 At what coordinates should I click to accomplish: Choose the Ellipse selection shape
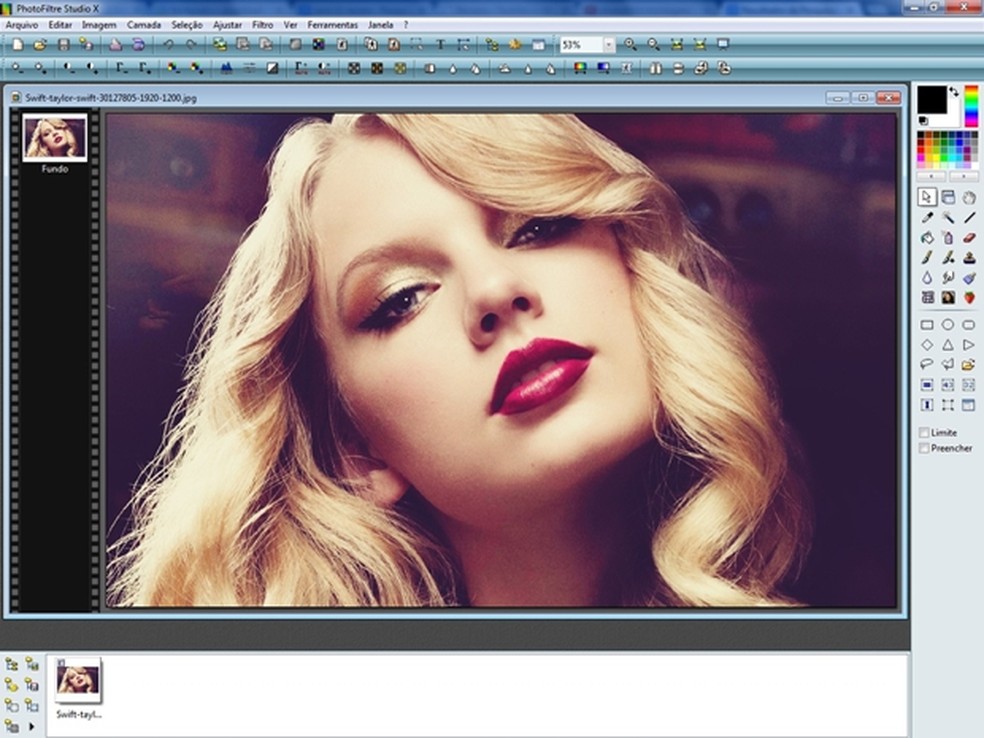948,325
